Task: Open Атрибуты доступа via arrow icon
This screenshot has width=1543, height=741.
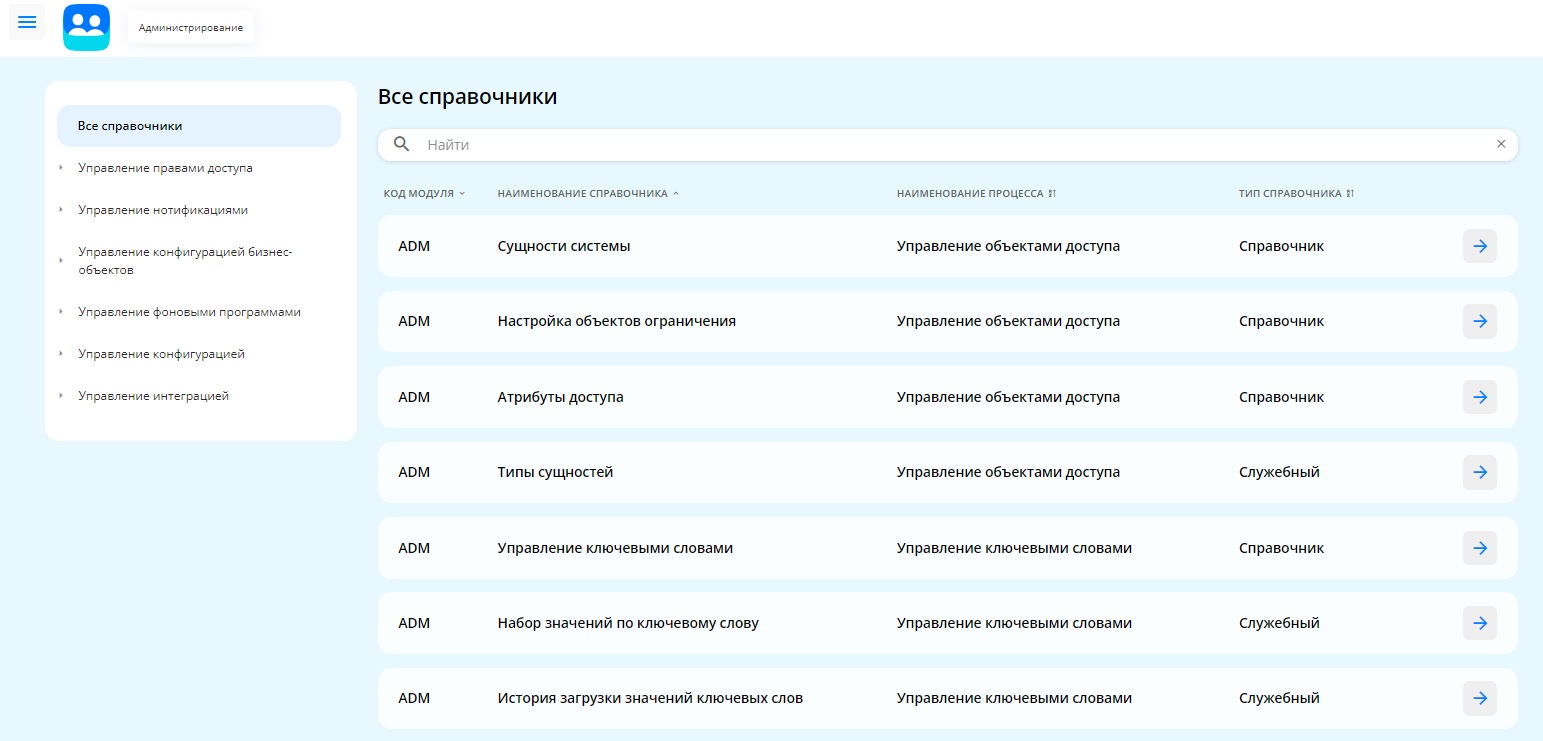Action: tap(1479, 397)
